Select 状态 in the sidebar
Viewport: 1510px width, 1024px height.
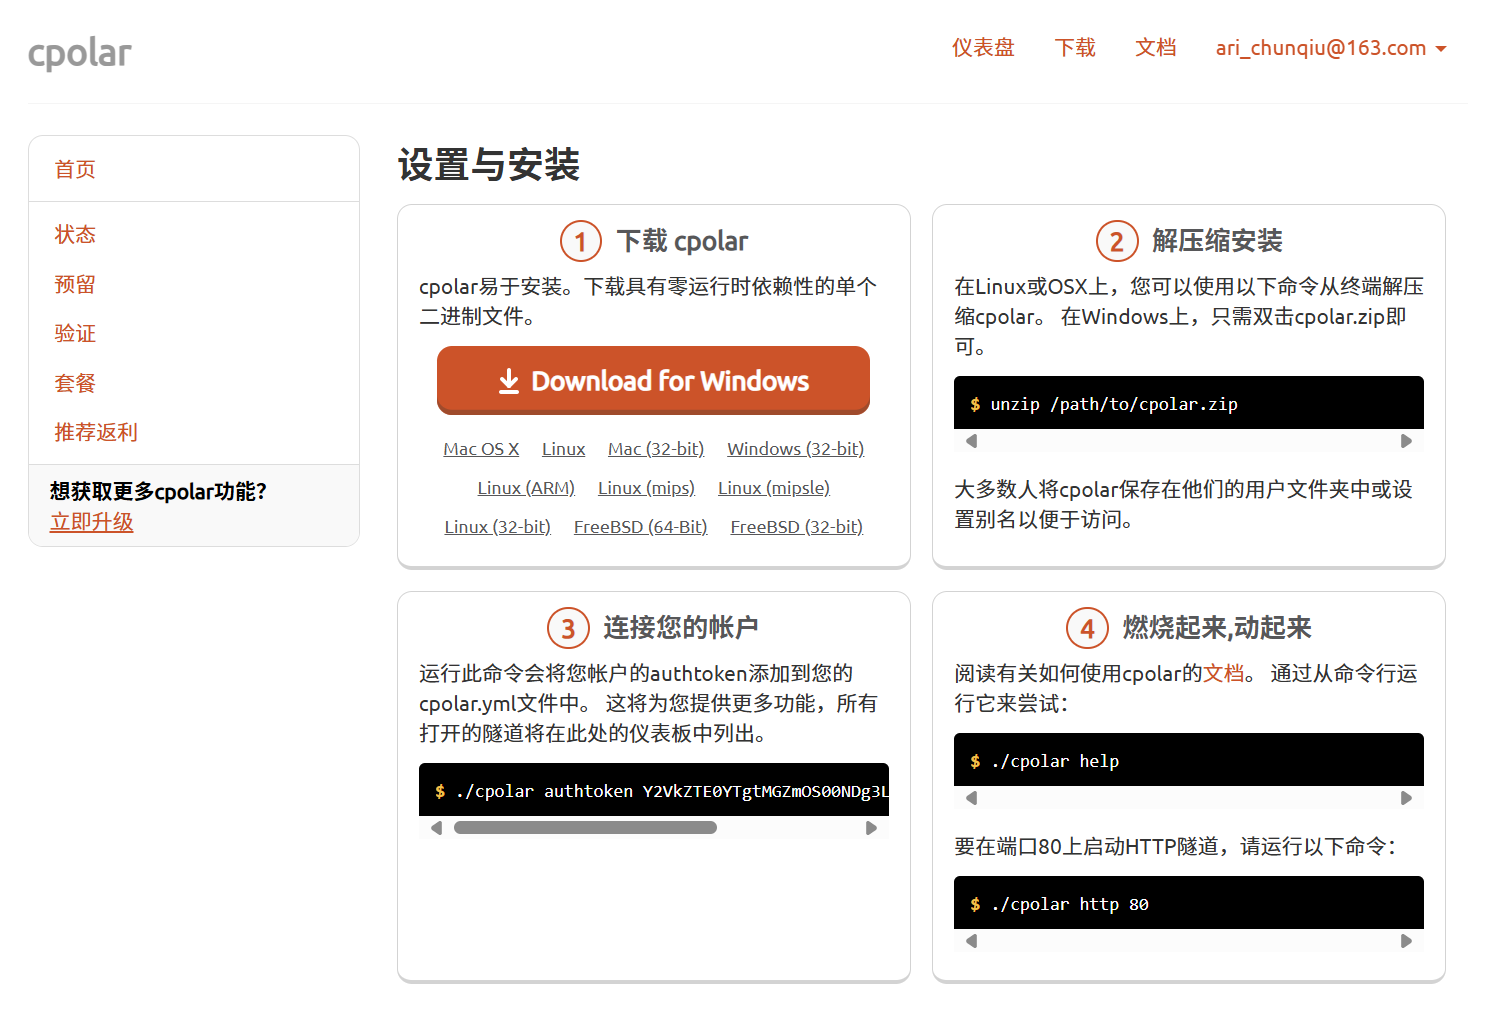tap(75, 234)
